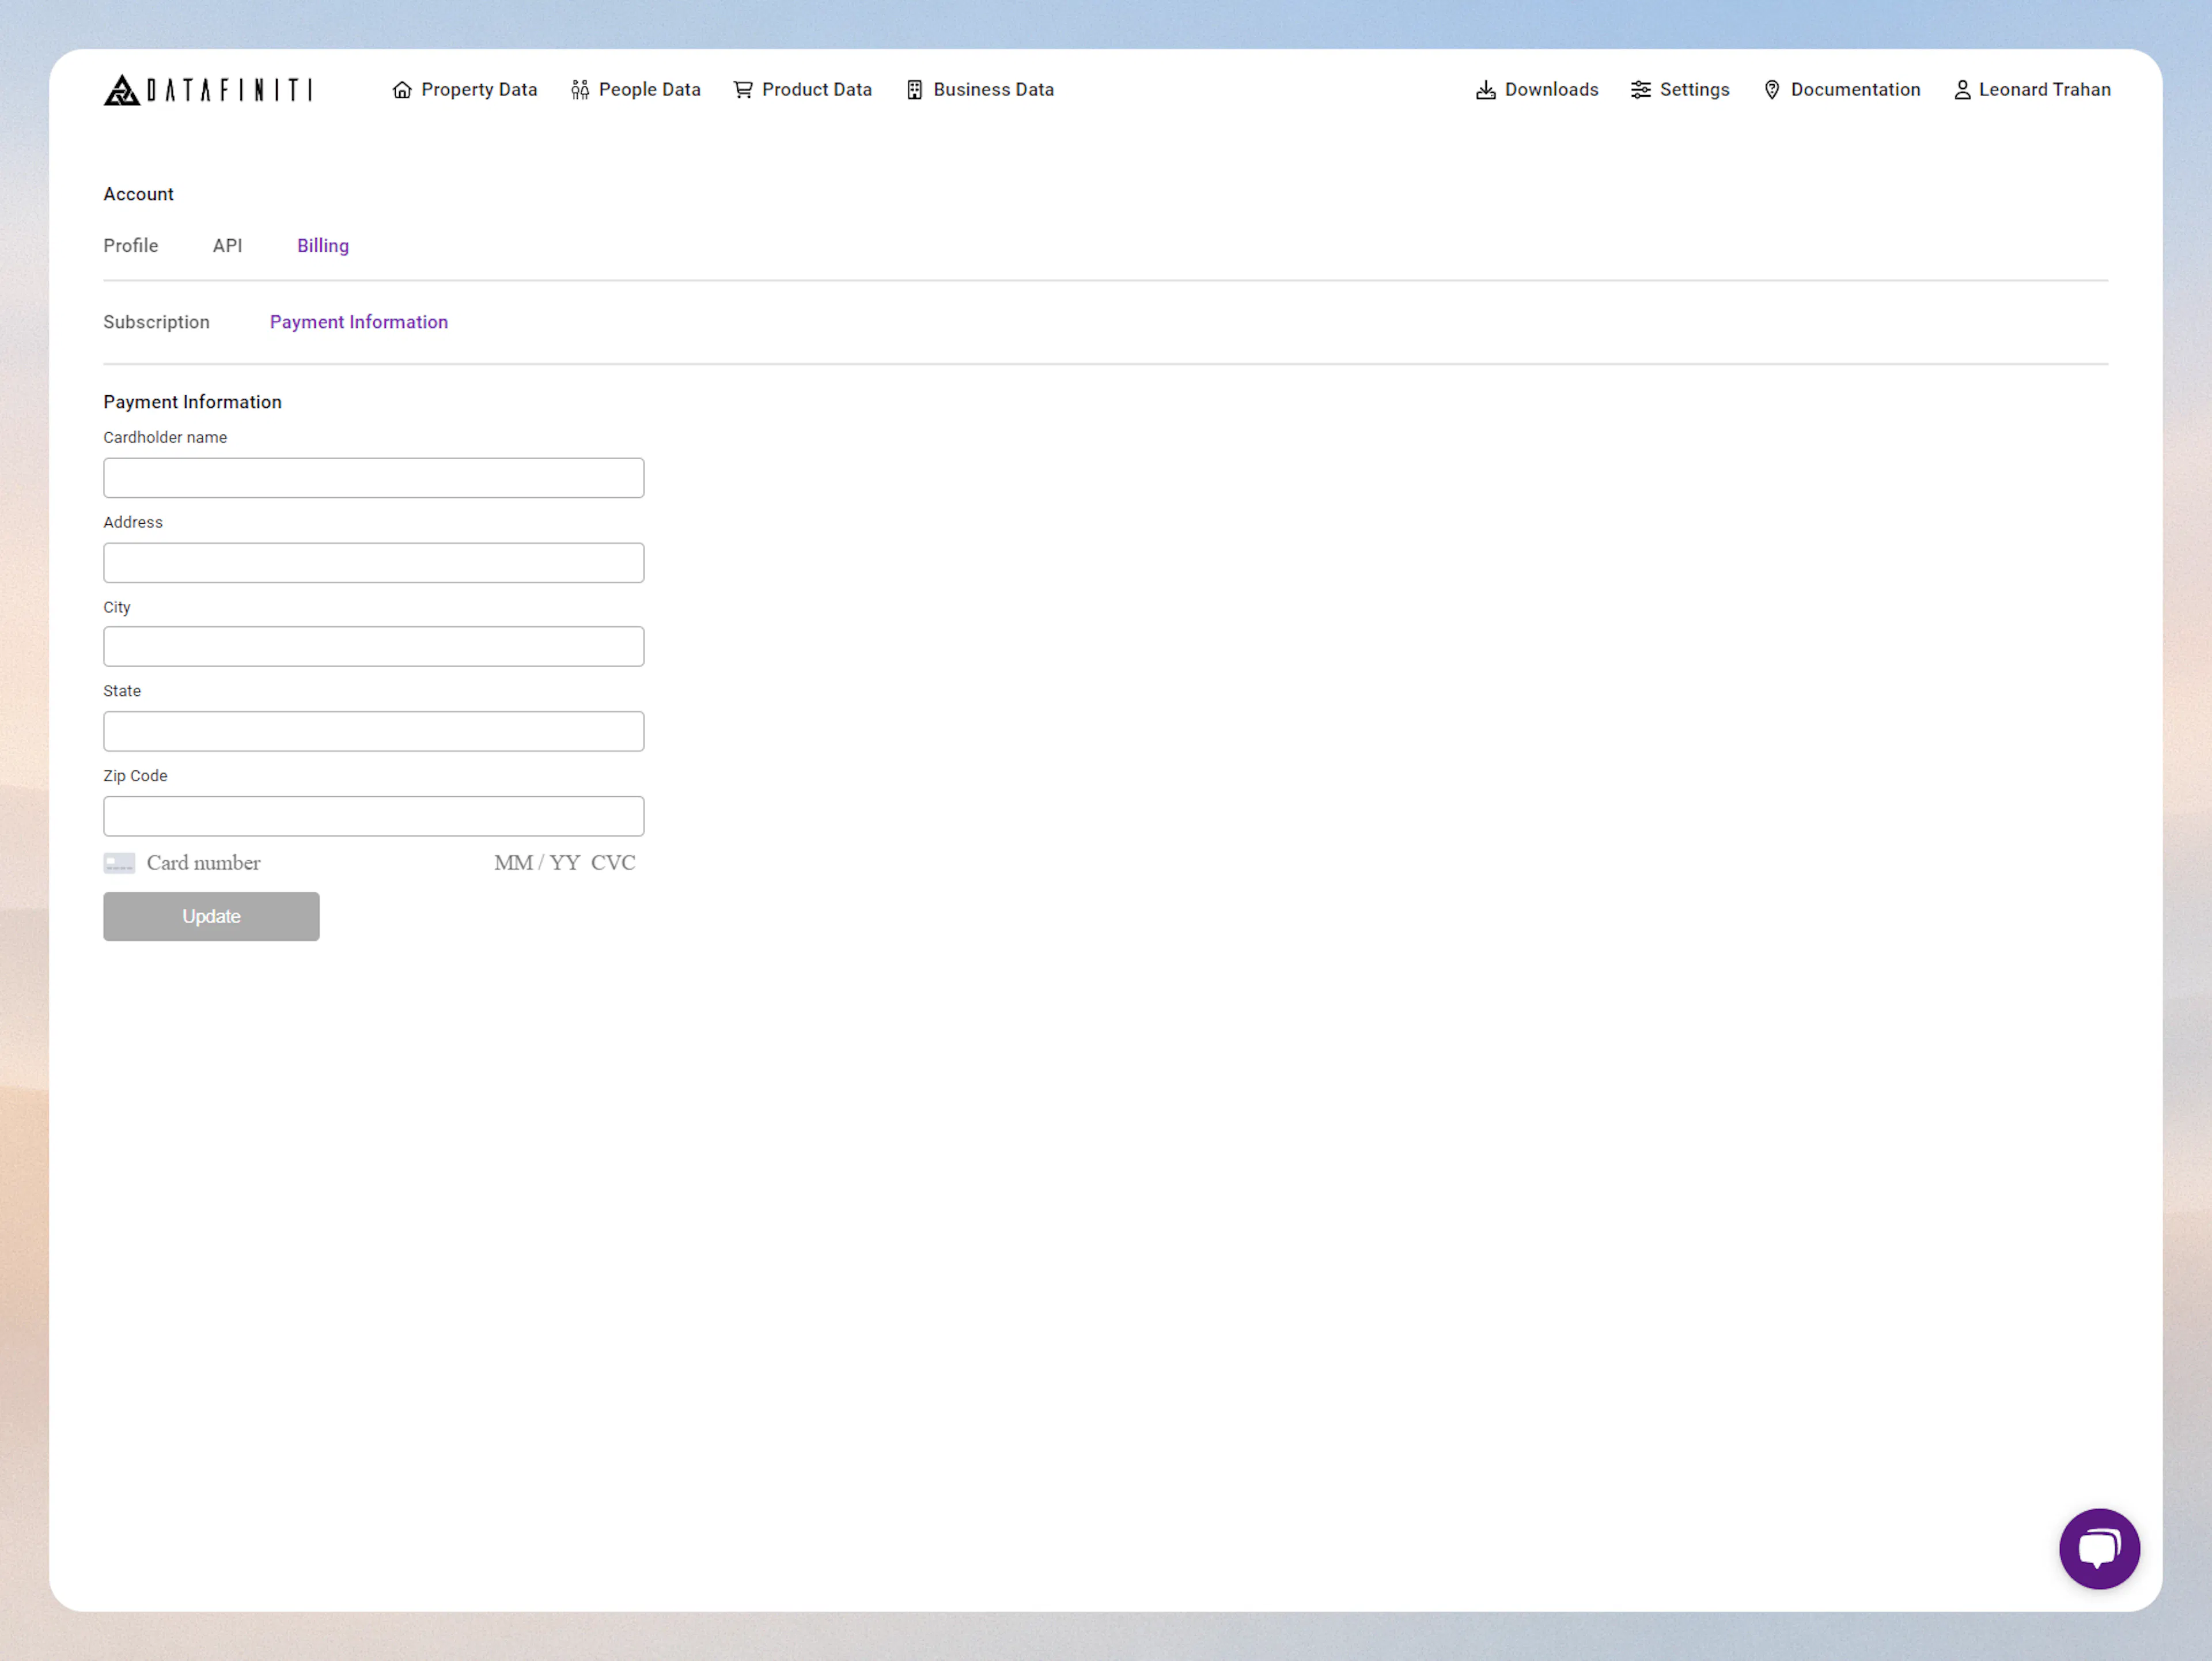Screen dimensions: 2212x1661
Task: Open Documentation via the location pin icon
Action: [x=1772, y=89]
